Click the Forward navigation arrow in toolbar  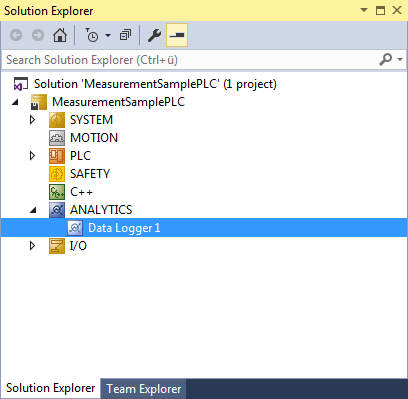[38, 35]
